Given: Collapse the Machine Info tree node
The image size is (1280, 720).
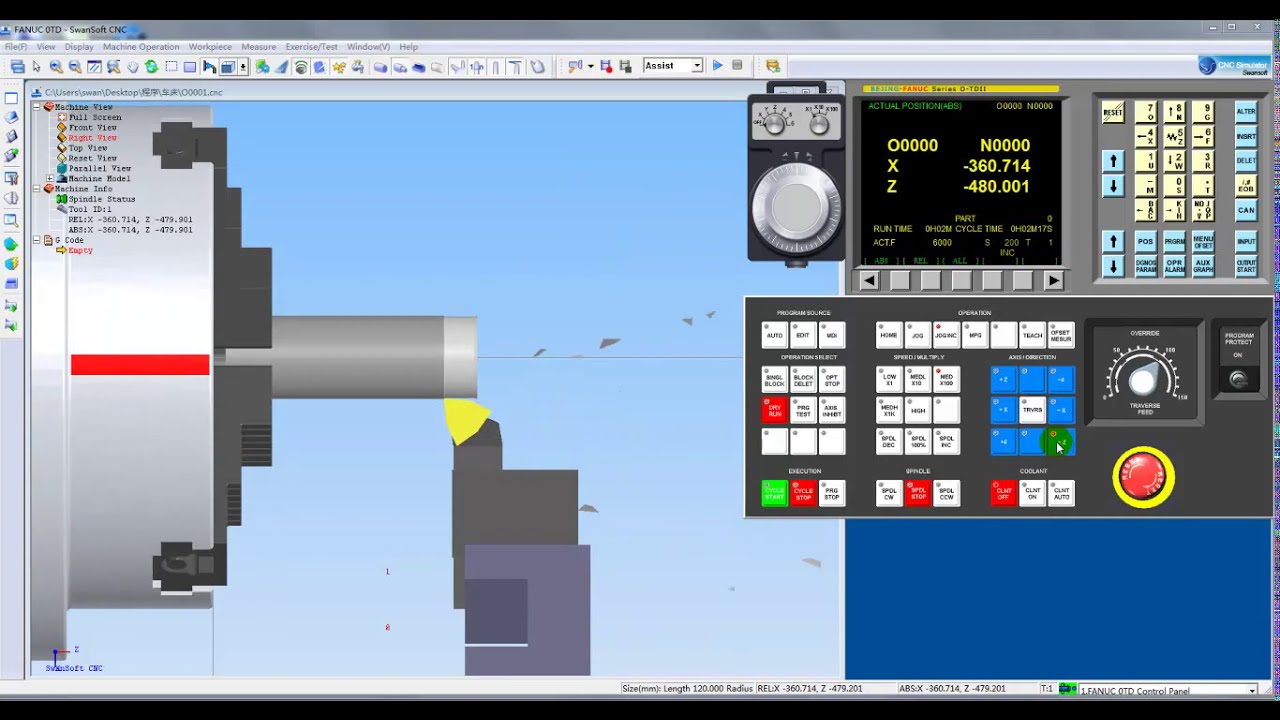Looking at the screenshot, I should [x=37, y=189].
